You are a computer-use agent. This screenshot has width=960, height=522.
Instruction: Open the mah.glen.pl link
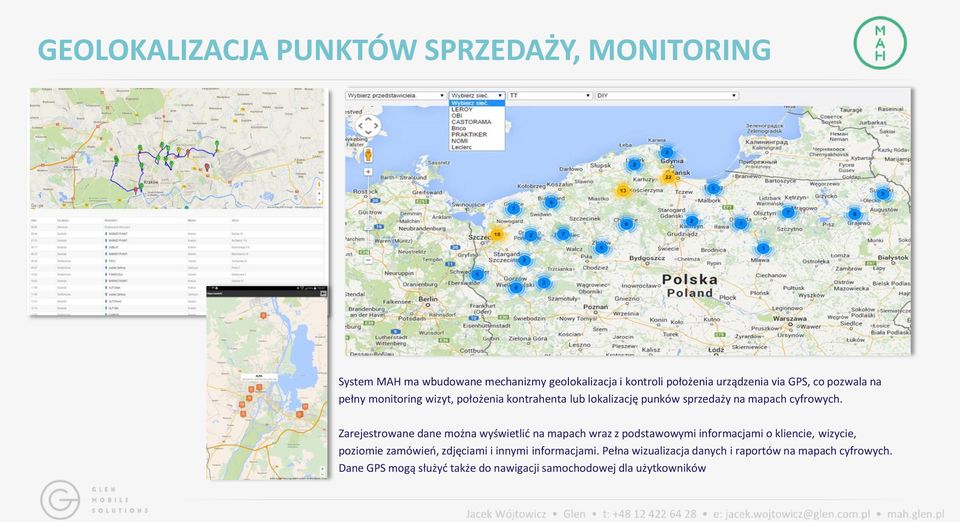click(915, 514)
